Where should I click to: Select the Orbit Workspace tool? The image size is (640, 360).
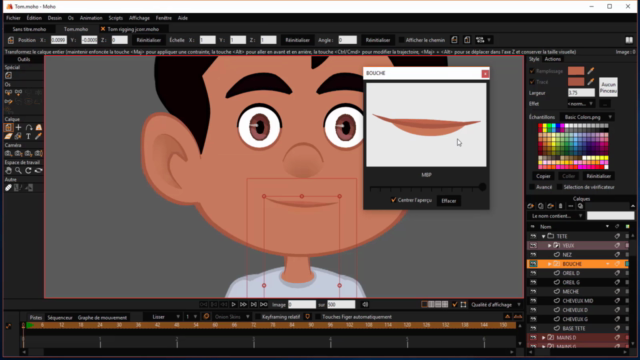pos(38,171)
